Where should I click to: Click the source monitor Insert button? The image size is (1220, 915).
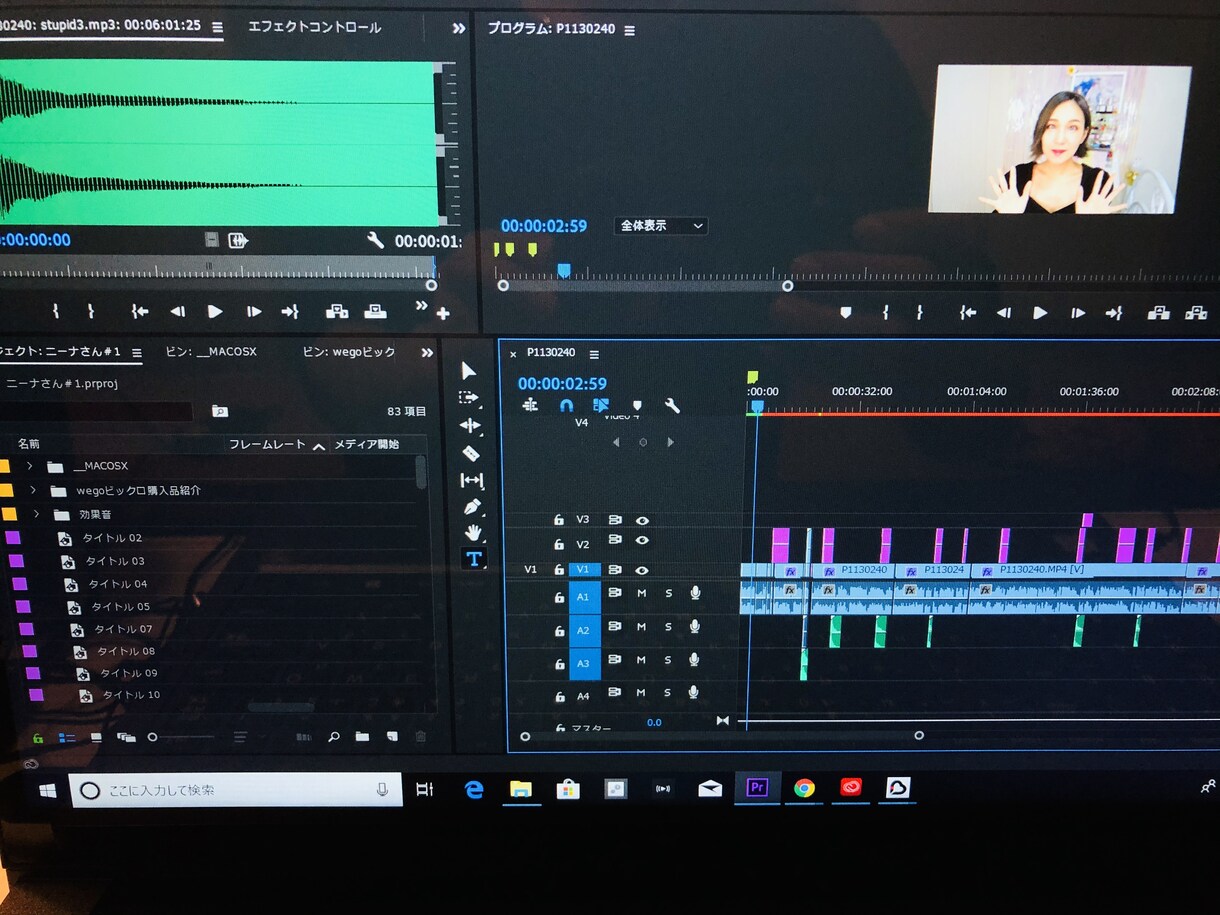click(337, 312)
